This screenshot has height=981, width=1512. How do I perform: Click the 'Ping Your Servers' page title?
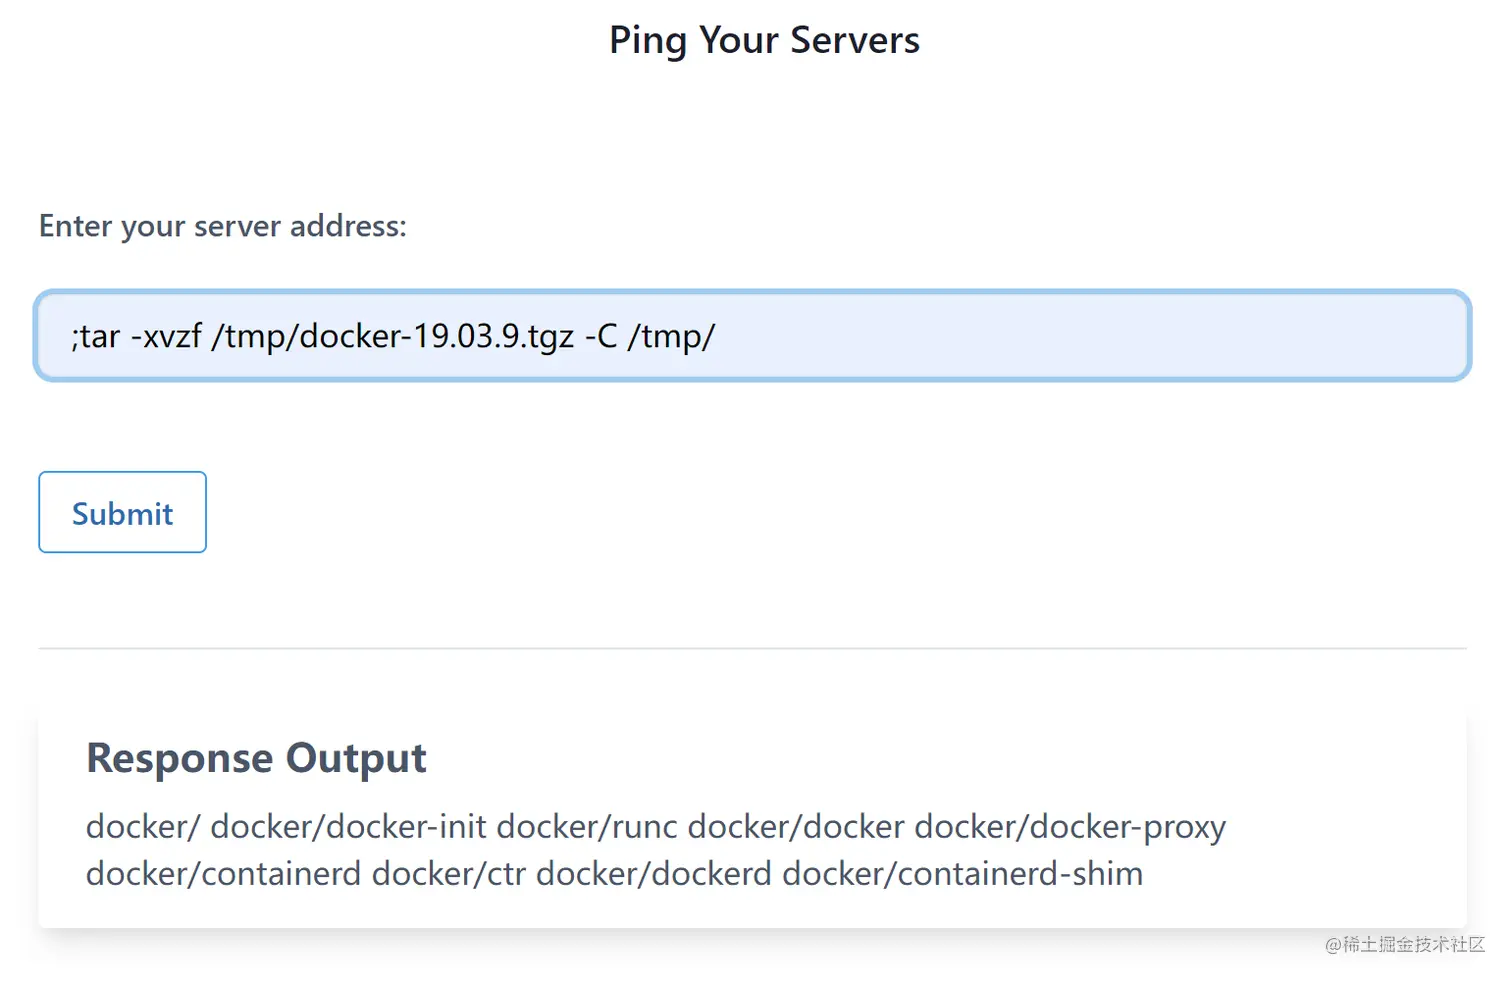[764, 40]
